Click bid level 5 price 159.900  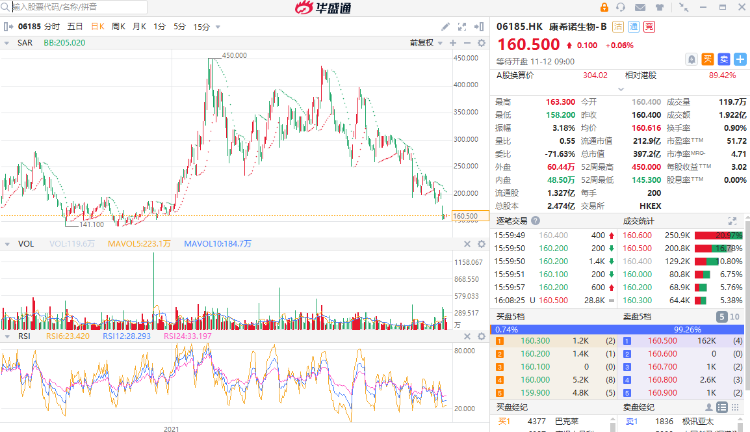[x=535, y=393]
